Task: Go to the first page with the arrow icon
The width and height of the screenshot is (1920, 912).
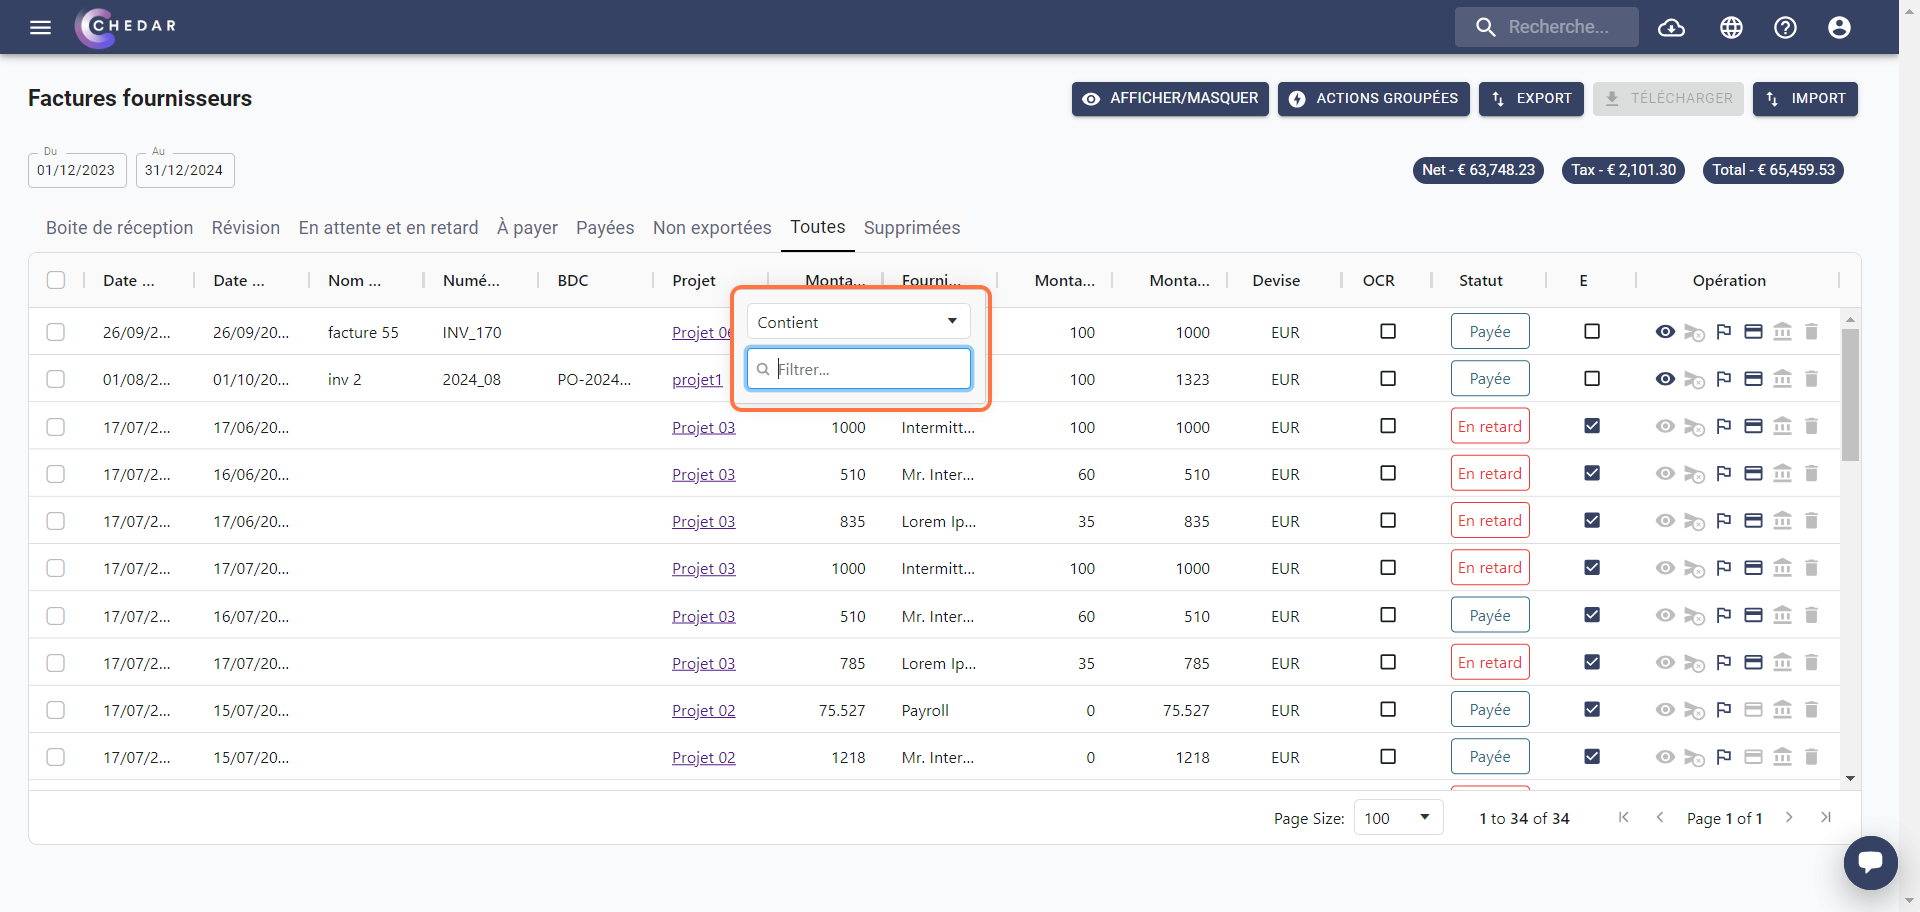Action: coord(1624,818)
